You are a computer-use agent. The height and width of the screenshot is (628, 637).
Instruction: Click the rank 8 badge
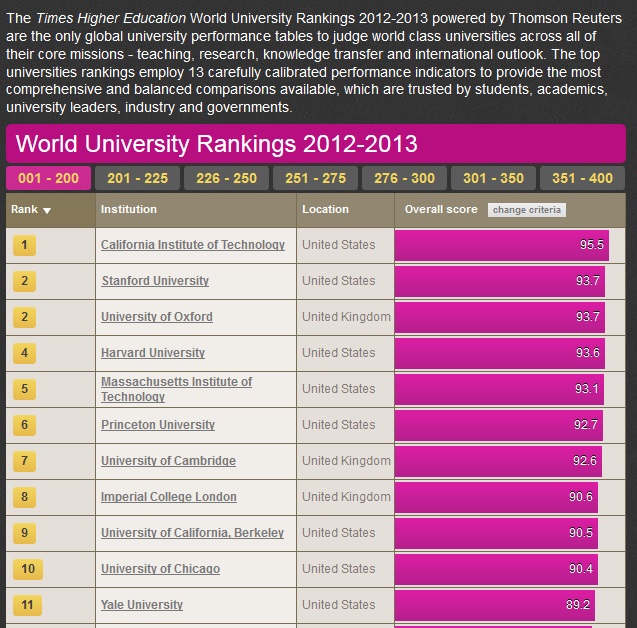click(24, 497)
